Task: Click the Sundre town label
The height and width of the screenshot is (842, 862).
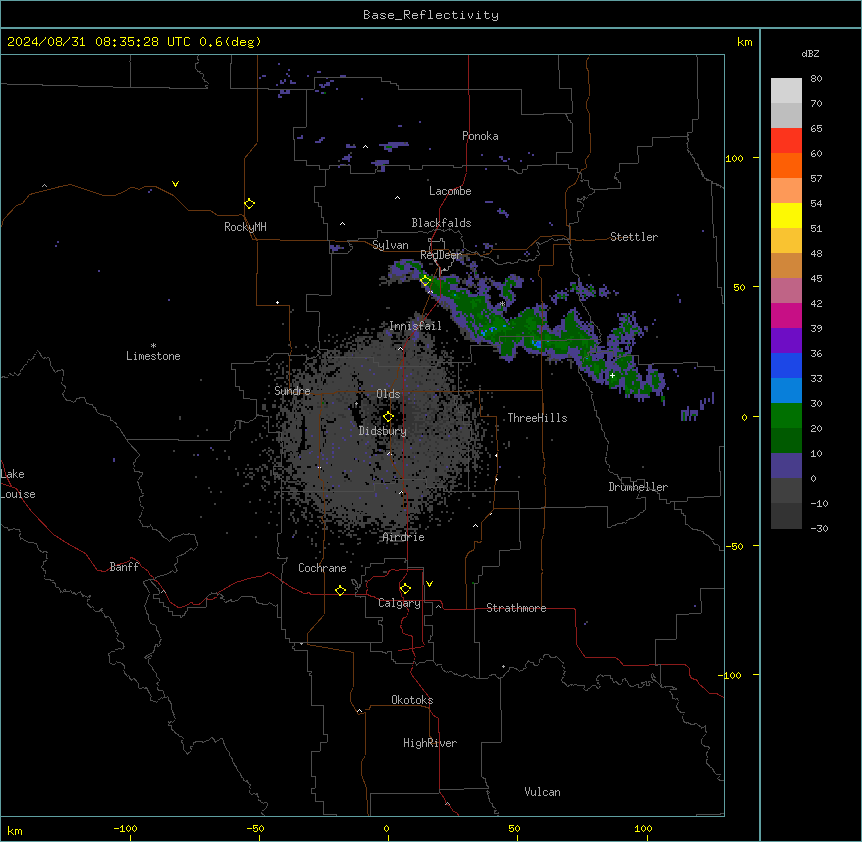Action: click(x=292, y=391)
